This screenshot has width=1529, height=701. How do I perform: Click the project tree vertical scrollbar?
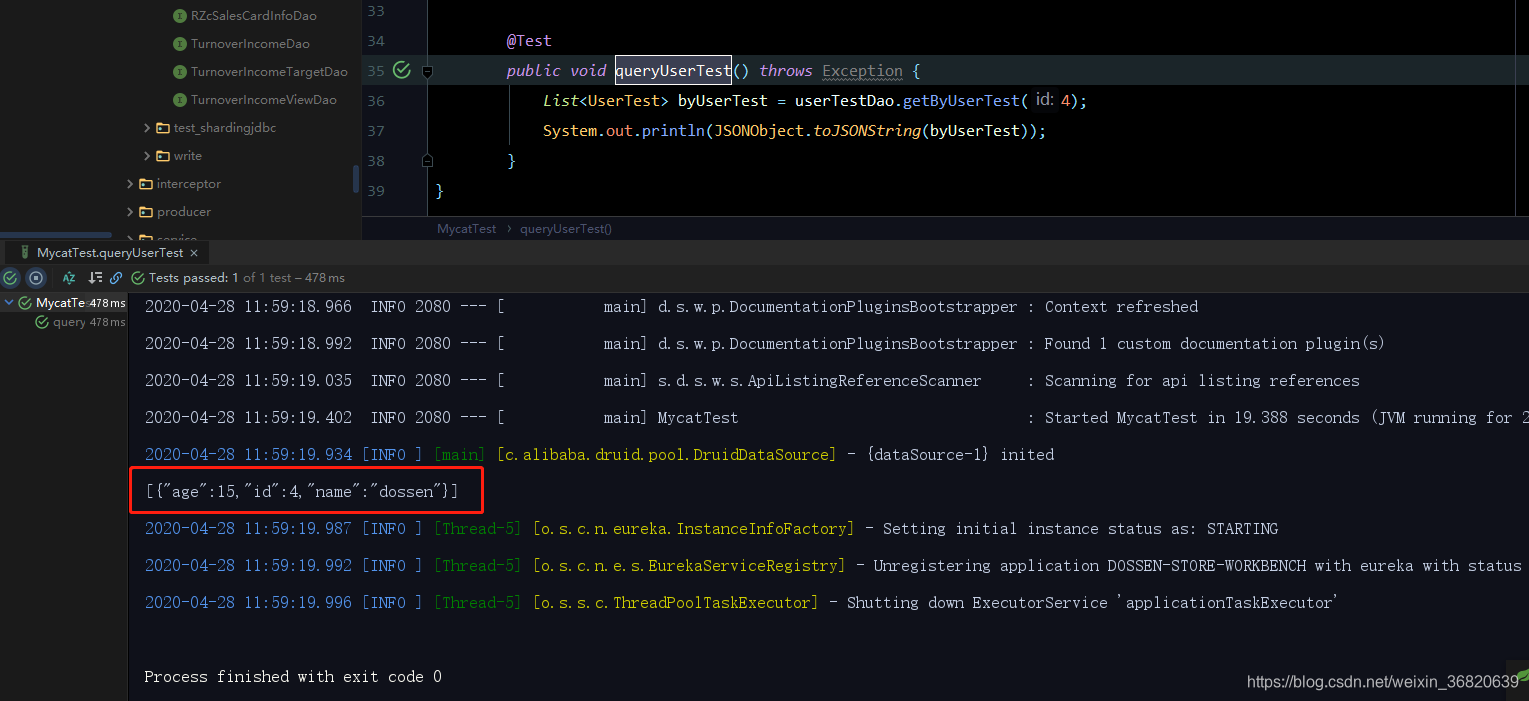pyautogui.click(x=356, y=179)
